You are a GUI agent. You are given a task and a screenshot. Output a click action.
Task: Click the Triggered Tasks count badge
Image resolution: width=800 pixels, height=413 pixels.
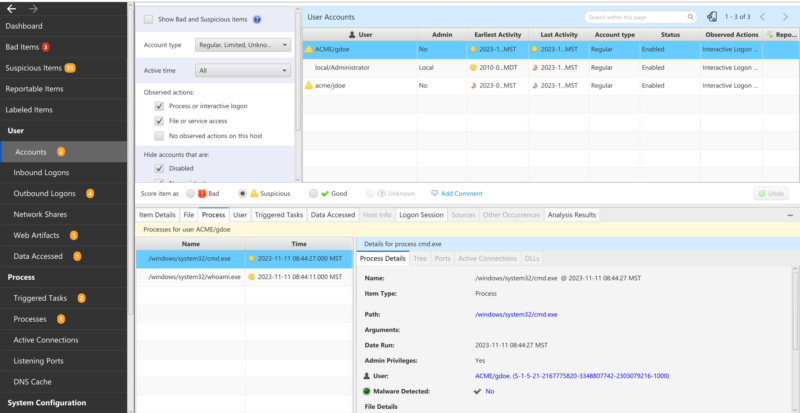point(81,298)
